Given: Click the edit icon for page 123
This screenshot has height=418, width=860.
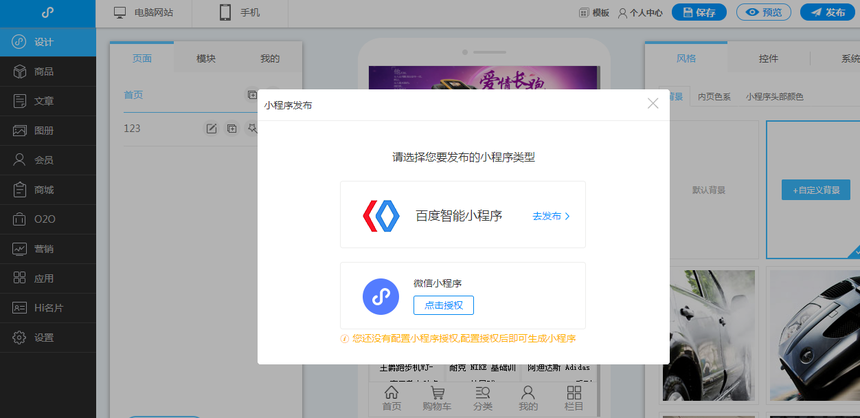Looking at the screenshot, I should click(211, 128).
